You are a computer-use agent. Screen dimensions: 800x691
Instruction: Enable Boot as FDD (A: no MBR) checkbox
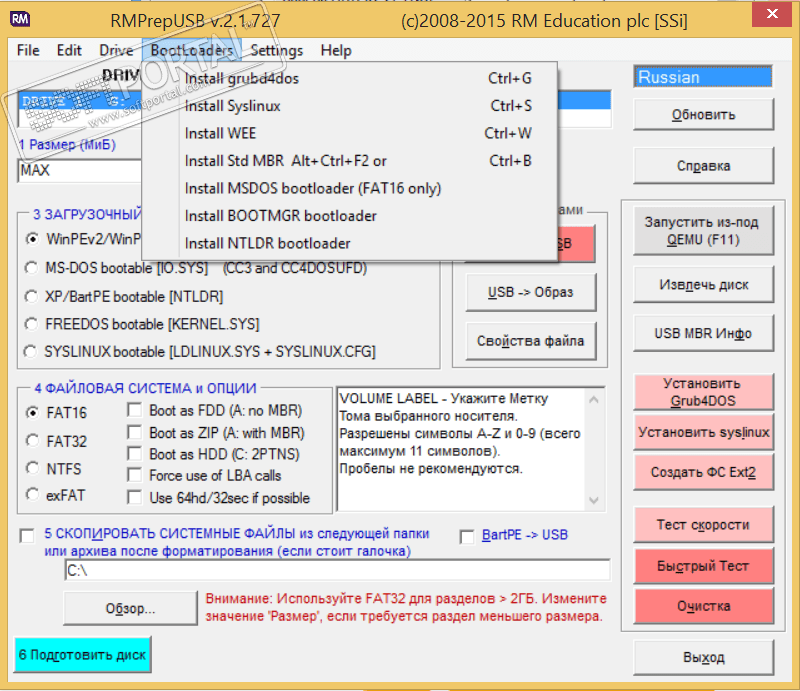coord(135,410)
